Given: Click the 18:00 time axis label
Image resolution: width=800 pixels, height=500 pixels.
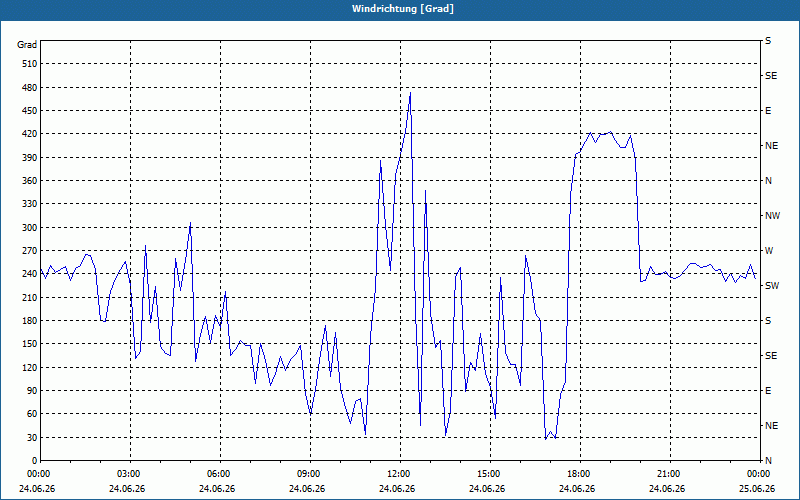Looking at the screenshot, I should [580, 473].
